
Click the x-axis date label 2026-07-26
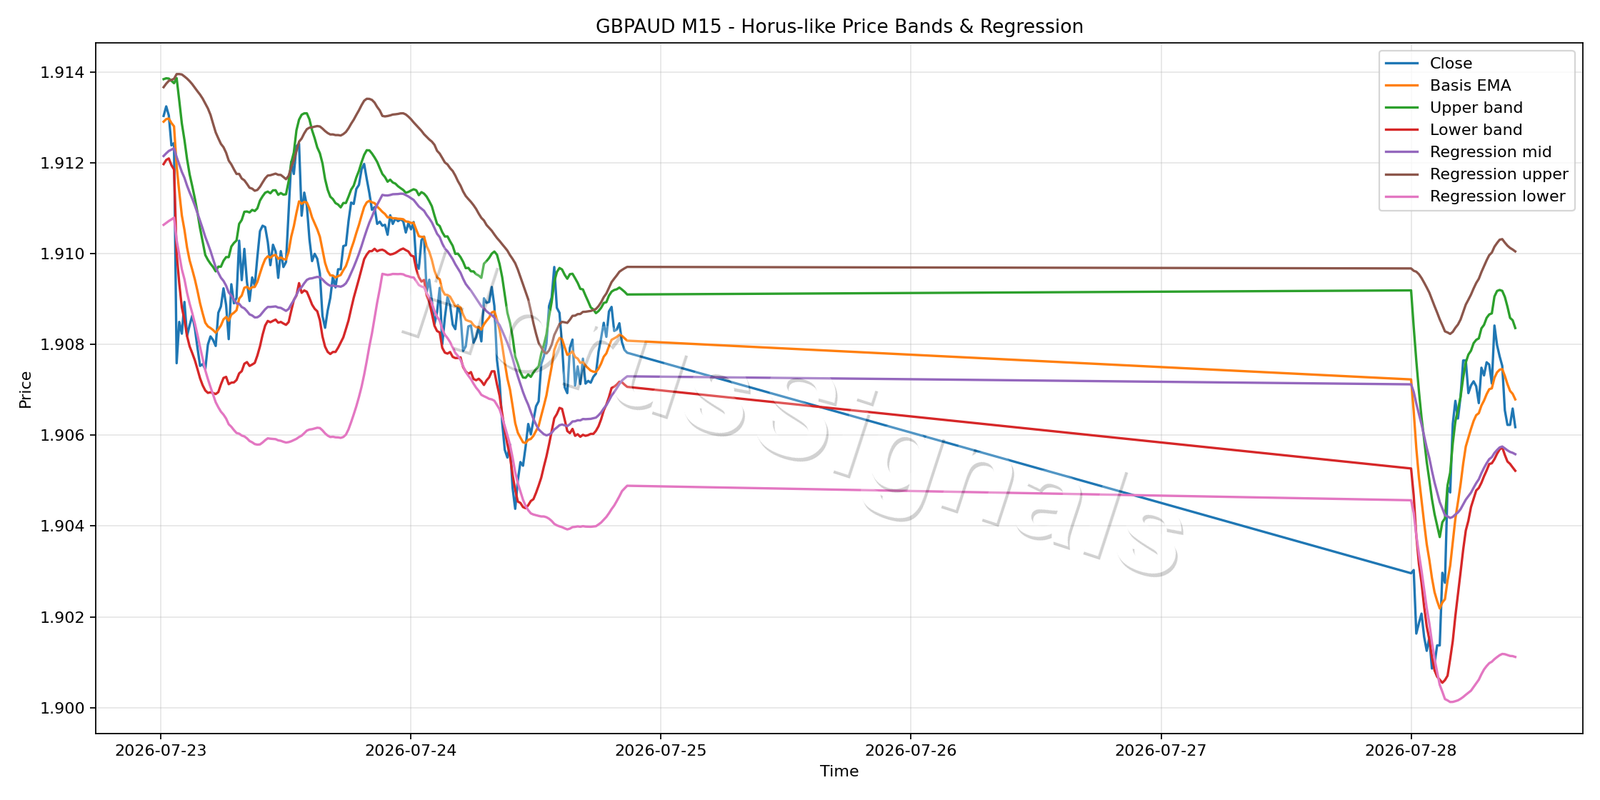pos(911,750)
